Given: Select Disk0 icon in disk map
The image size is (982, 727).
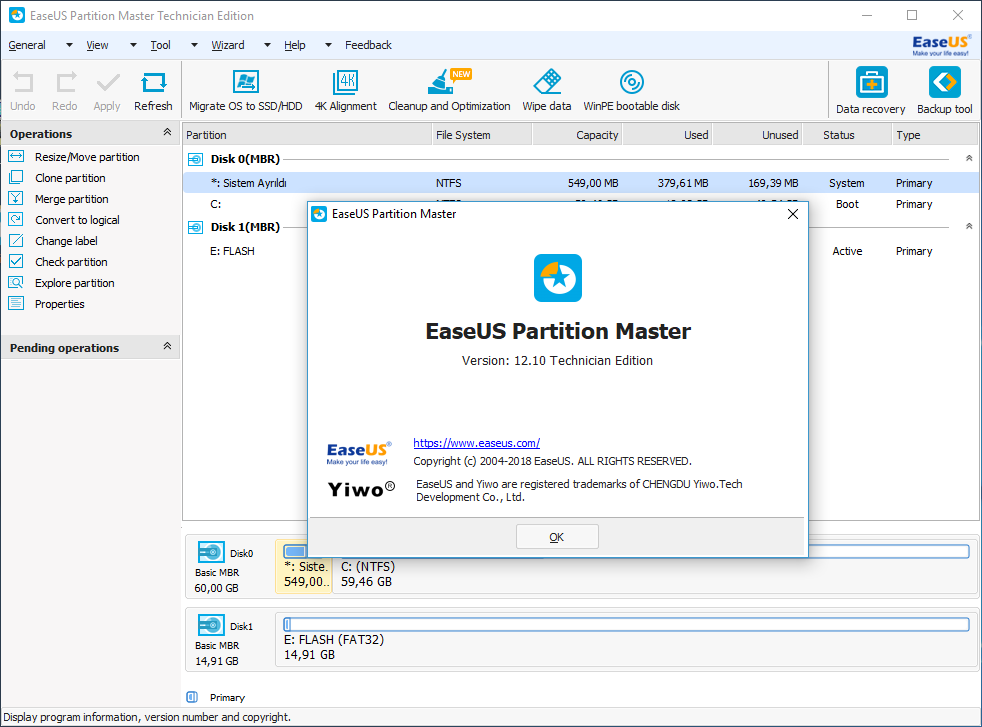Looking at the screenshot, I should tap(211, 553).
